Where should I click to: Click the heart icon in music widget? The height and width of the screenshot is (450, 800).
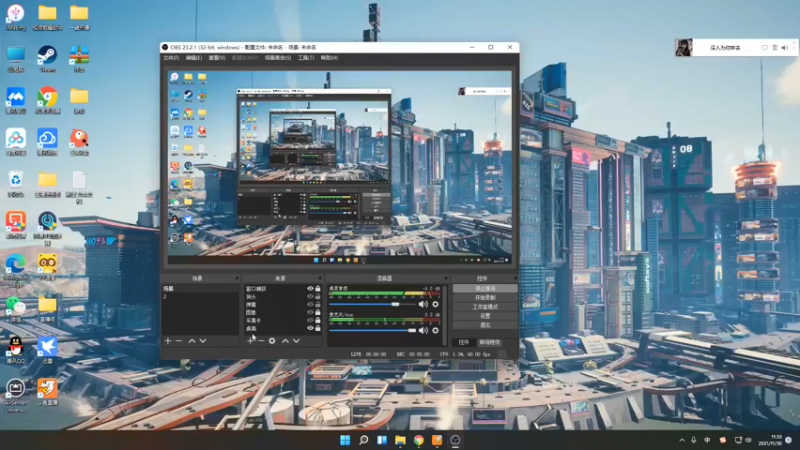[x=764, y=47]
